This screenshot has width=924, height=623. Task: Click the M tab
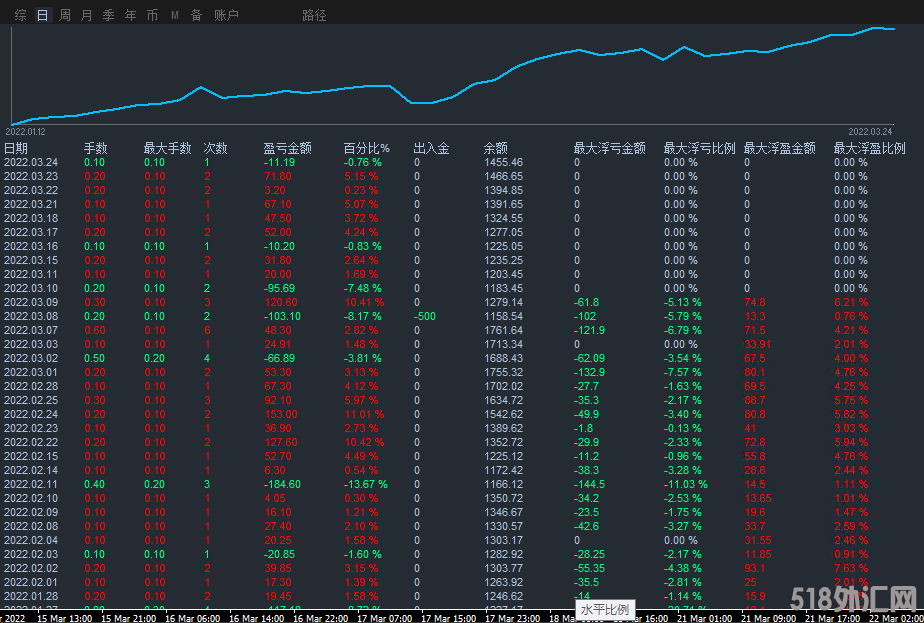pyautogui.click(x=175, y=15)
